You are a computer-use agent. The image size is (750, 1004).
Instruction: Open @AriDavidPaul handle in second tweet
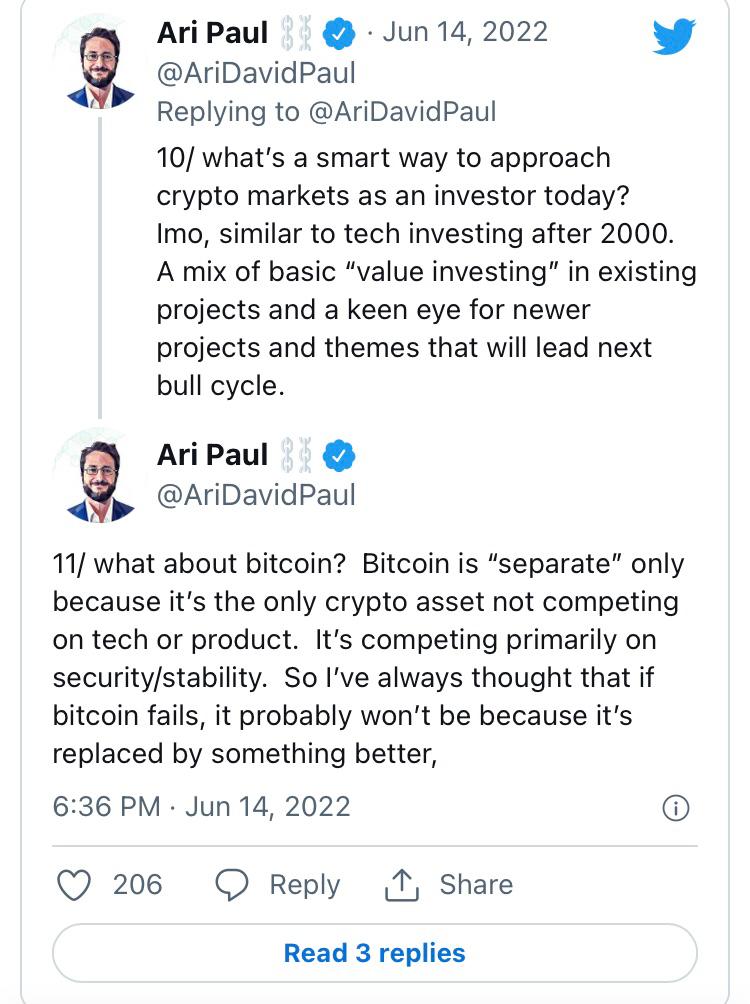coord(256,495)
